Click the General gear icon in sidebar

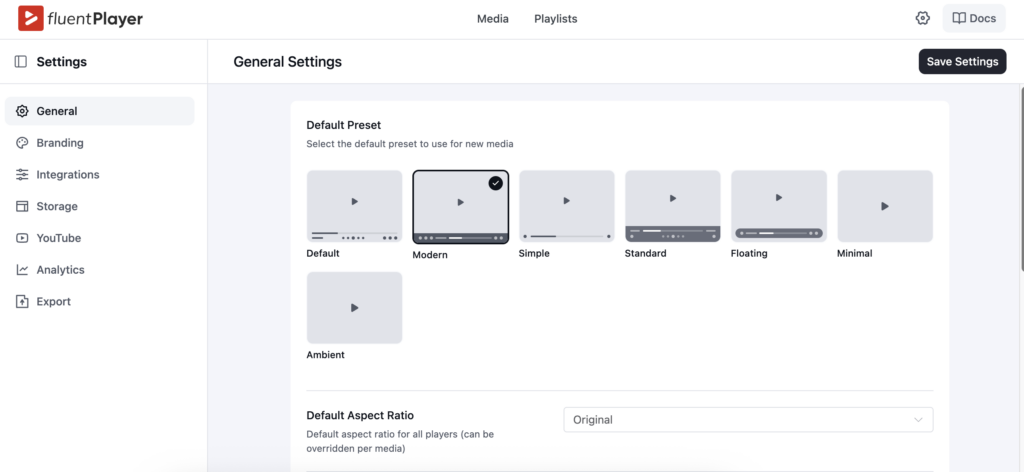[22, 111]
